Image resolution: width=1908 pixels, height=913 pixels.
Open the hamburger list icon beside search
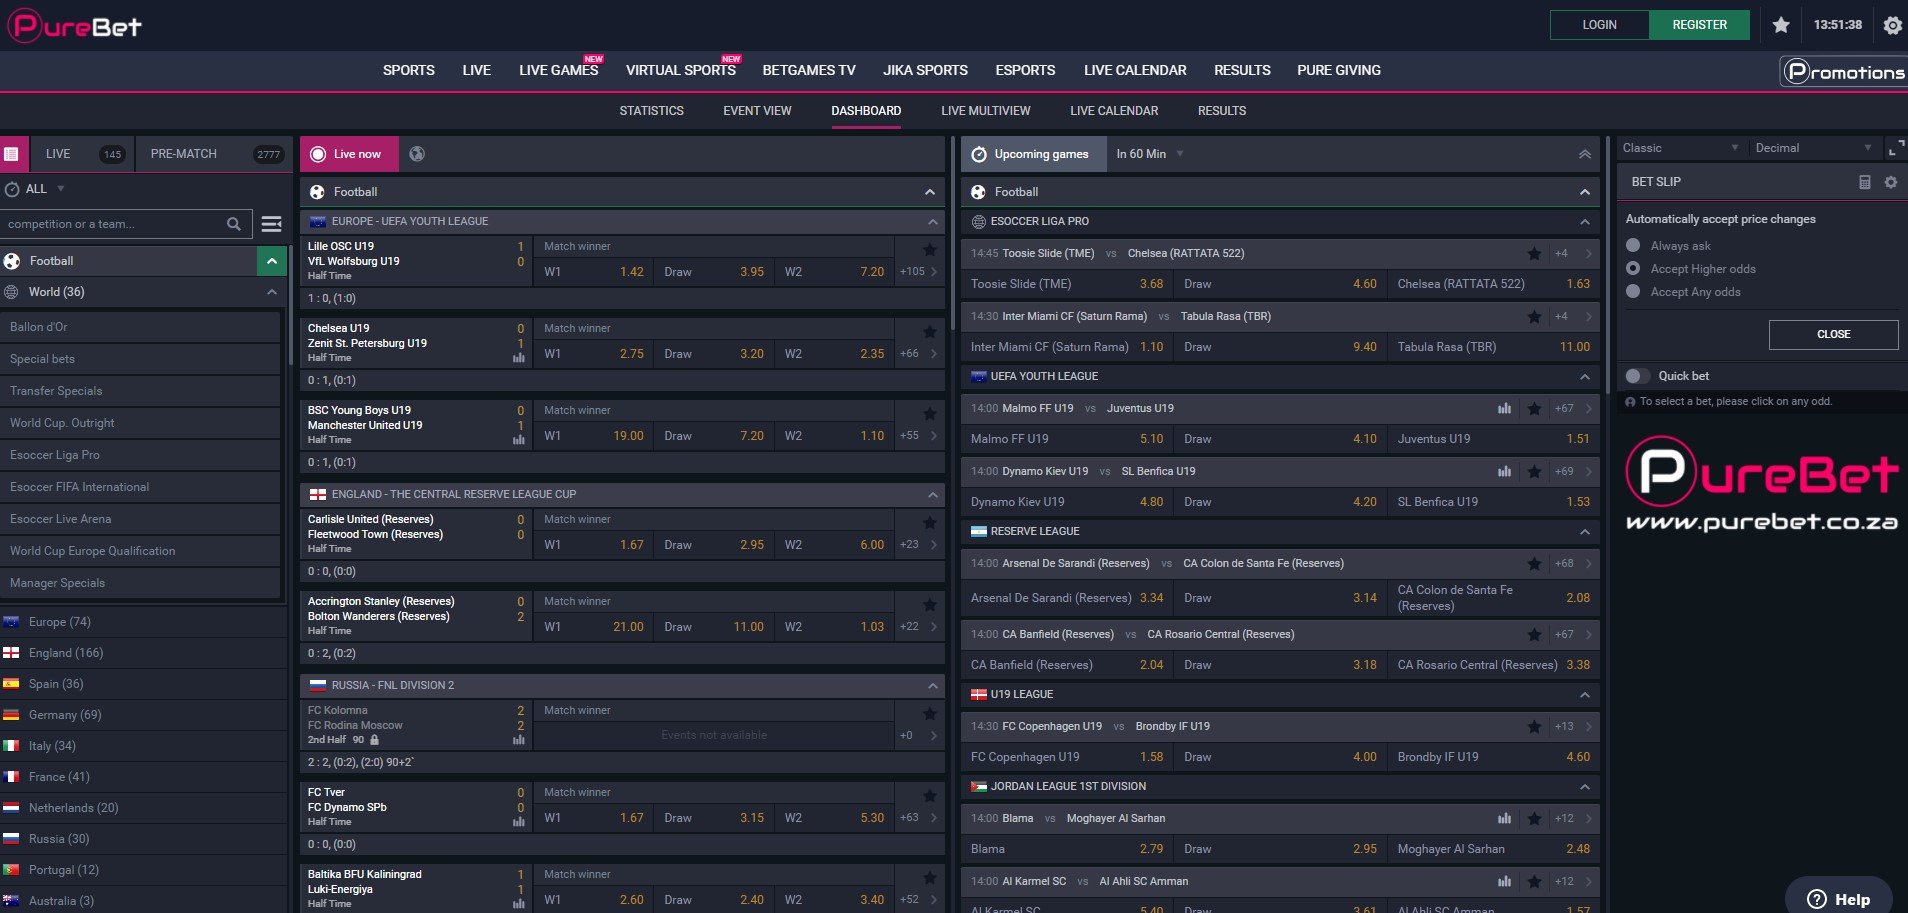point(271,224)
